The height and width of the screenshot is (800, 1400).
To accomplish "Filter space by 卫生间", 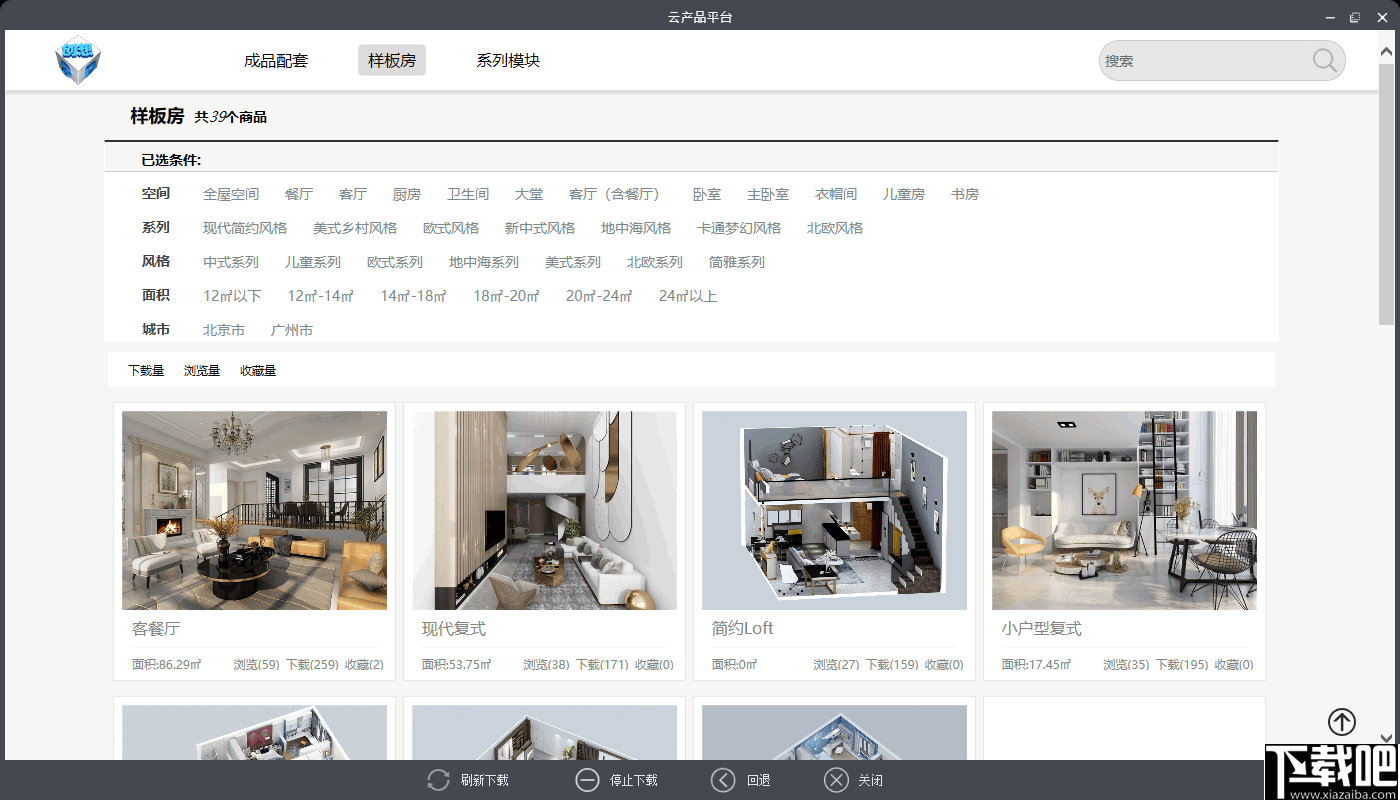I will coord(468,194).
